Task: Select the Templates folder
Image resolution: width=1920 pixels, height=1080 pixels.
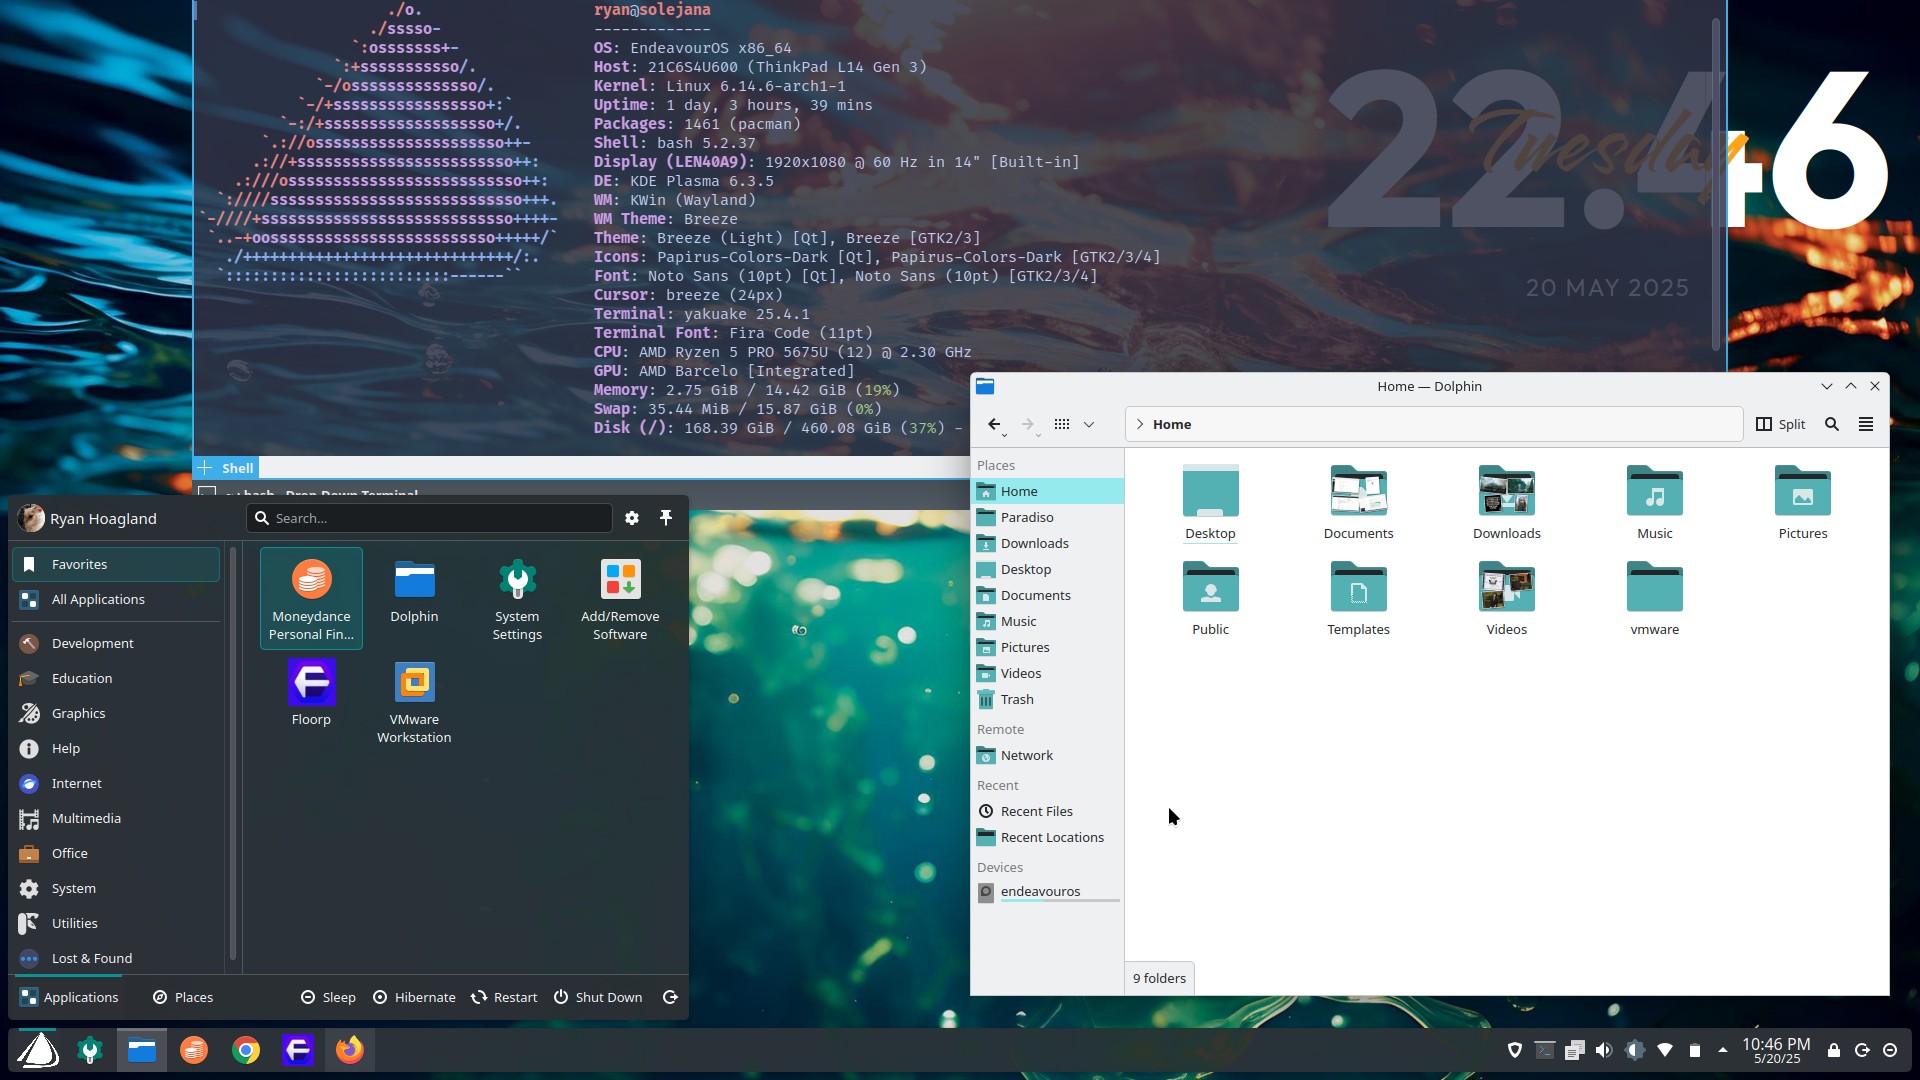Action: click(1358, 598)
